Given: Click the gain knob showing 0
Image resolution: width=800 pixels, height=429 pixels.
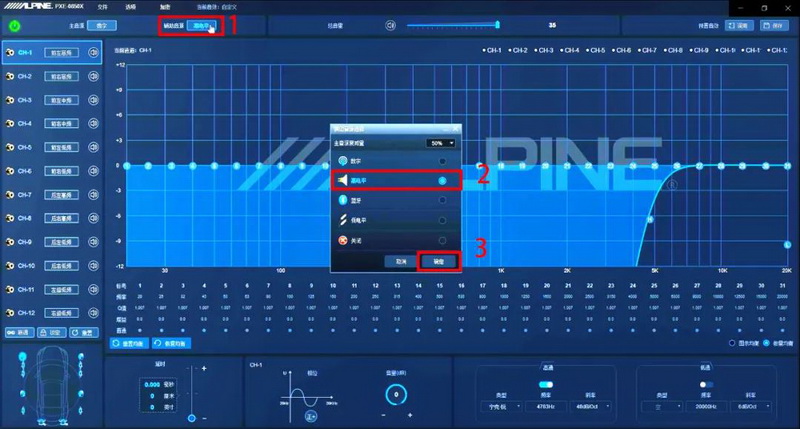Looking at the screenshot, I should [x=396, y=394].
